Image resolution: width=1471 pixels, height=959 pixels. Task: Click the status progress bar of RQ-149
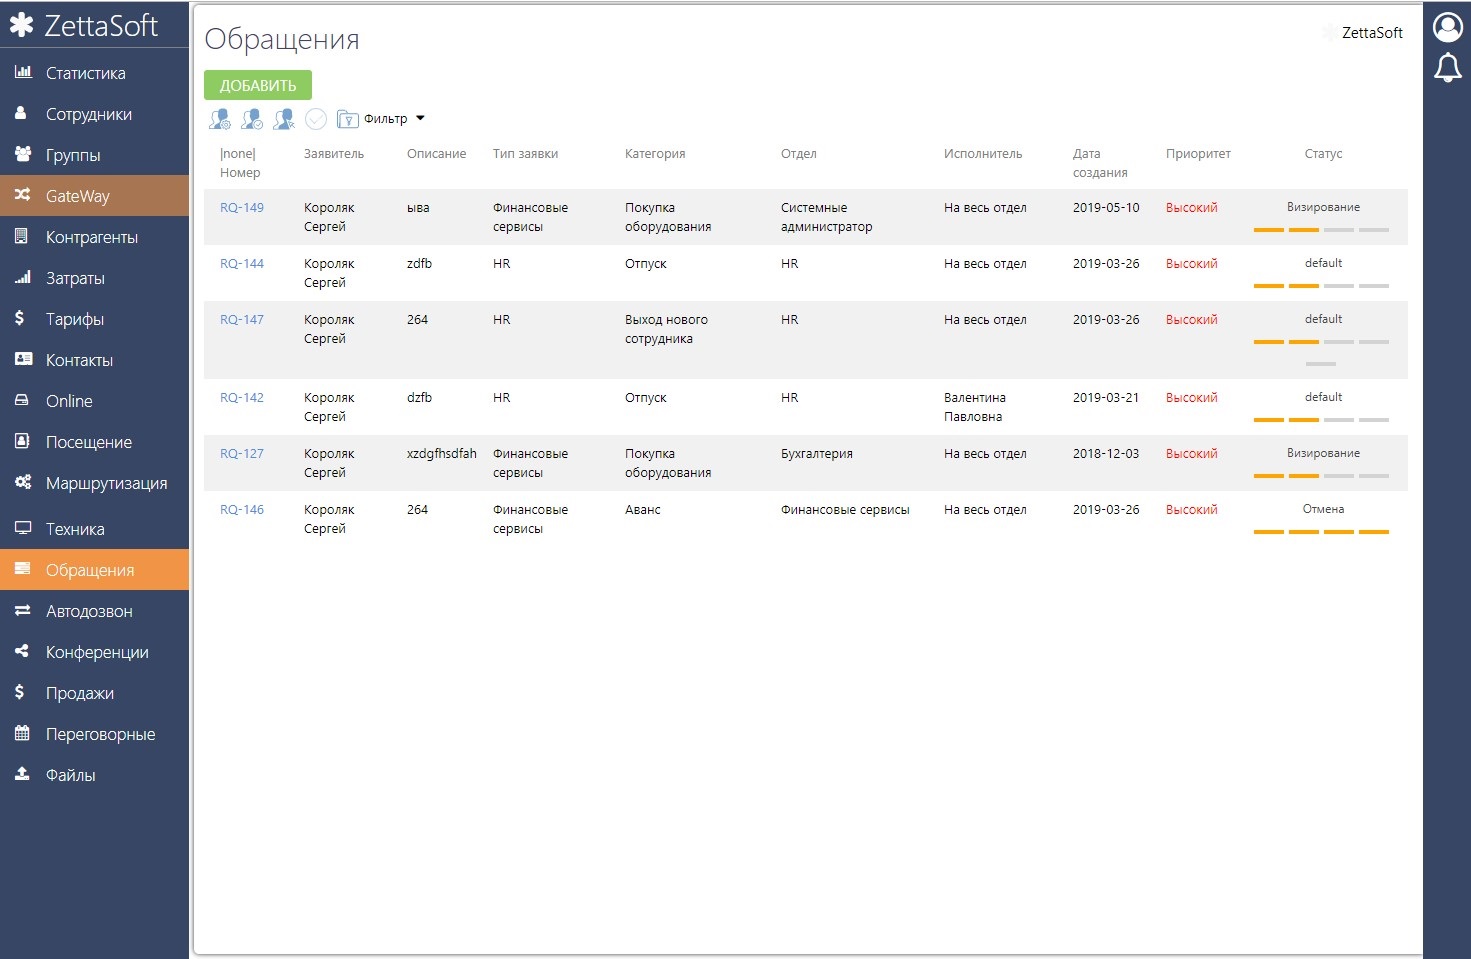point(1321,230)
